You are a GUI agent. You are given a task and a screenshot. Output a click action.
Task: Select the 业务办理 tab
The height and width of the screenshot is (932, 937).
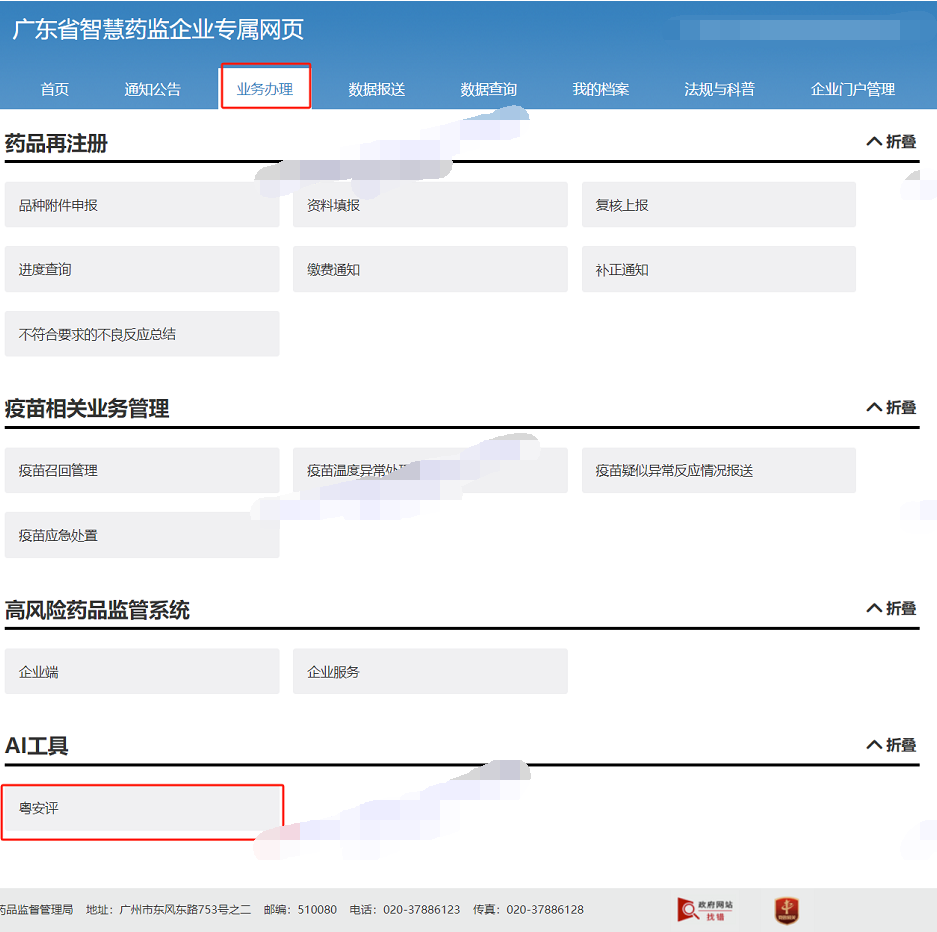(x=265, y=88)
